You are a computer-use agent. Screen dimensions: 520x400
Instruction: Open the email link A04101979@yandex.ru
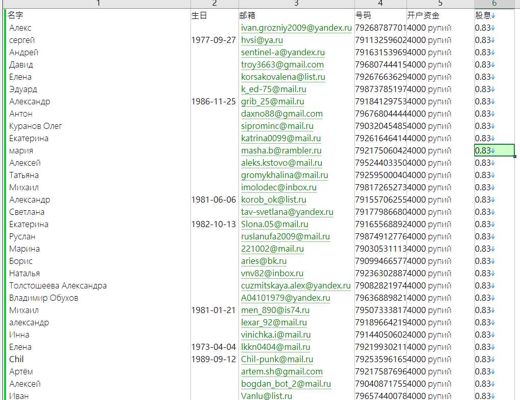[x=286, y=298]
